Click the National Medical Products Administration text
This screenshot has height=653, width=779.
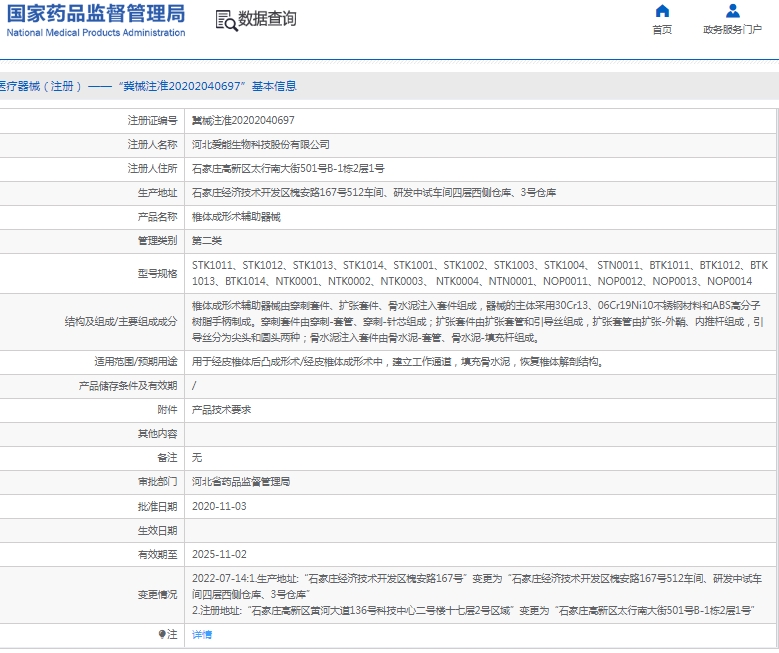pos(96,33)
